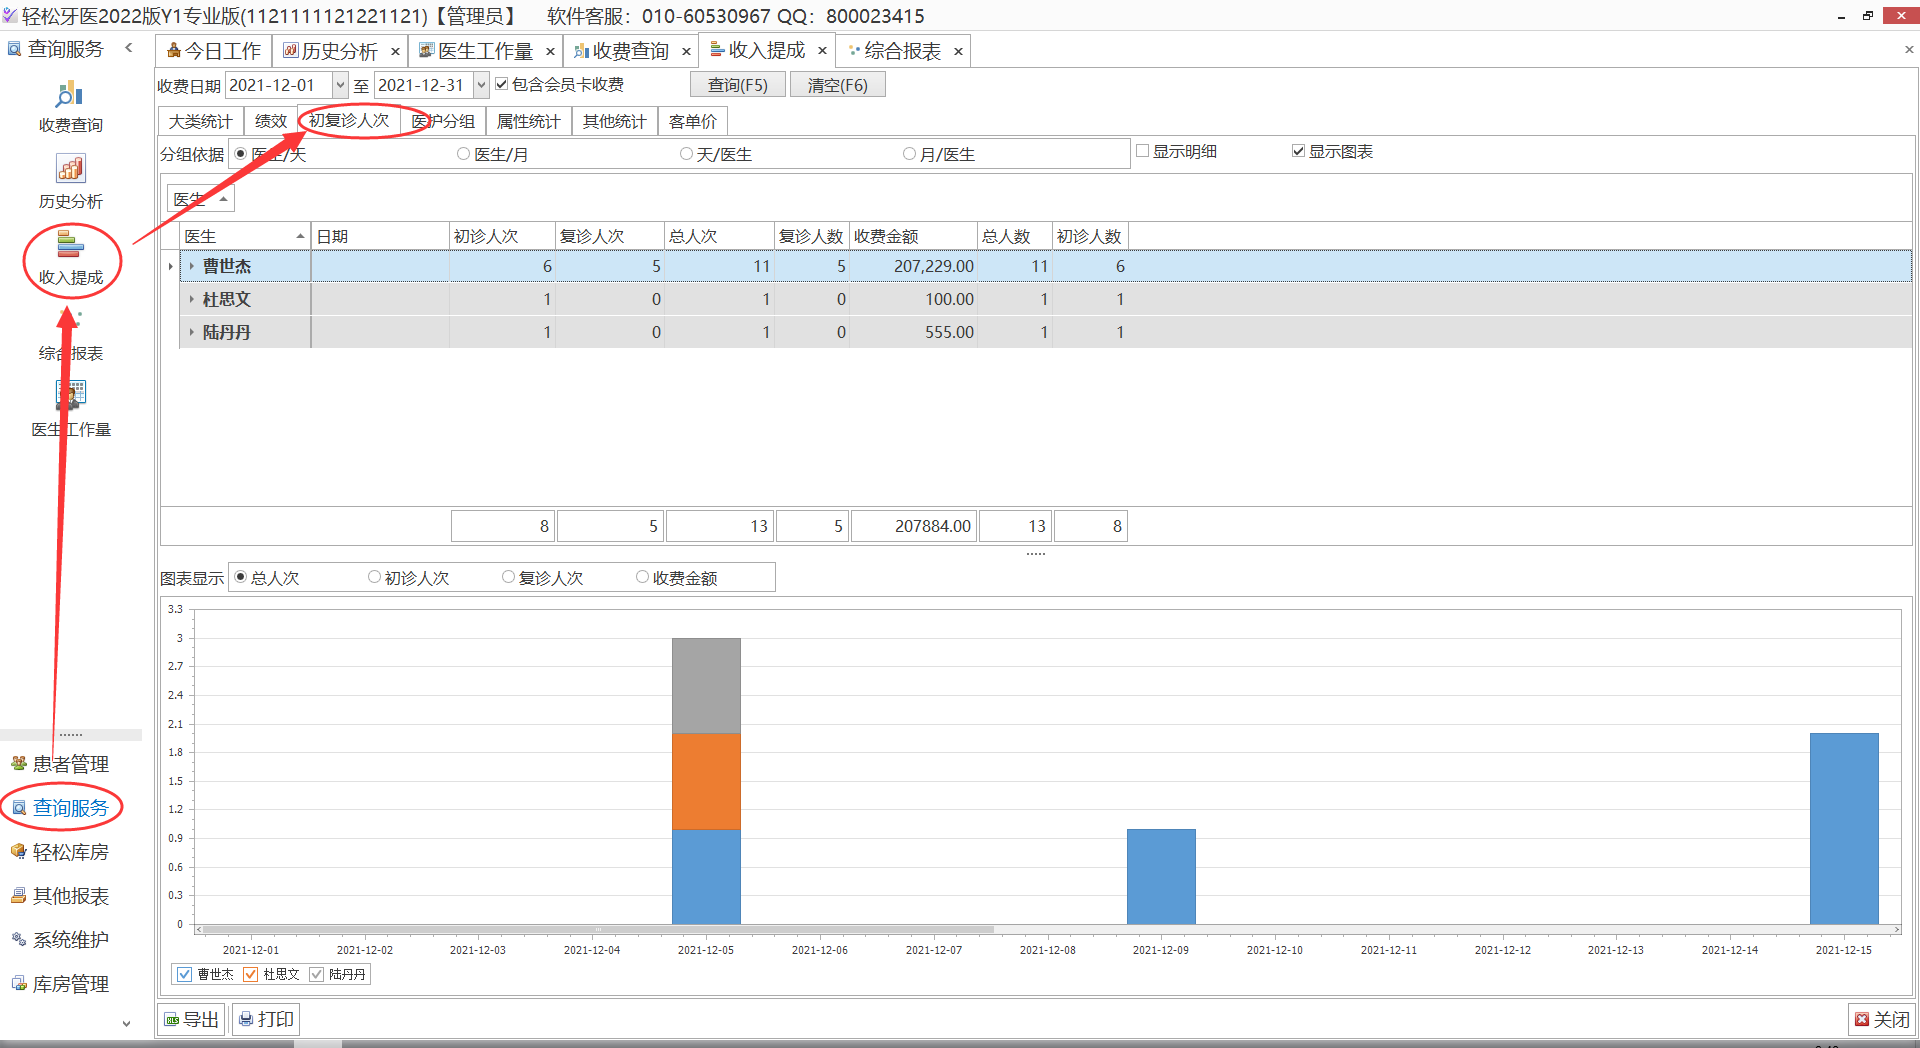Click the start date input field
Screen dimensions: 1920x1048
(279, 85)
